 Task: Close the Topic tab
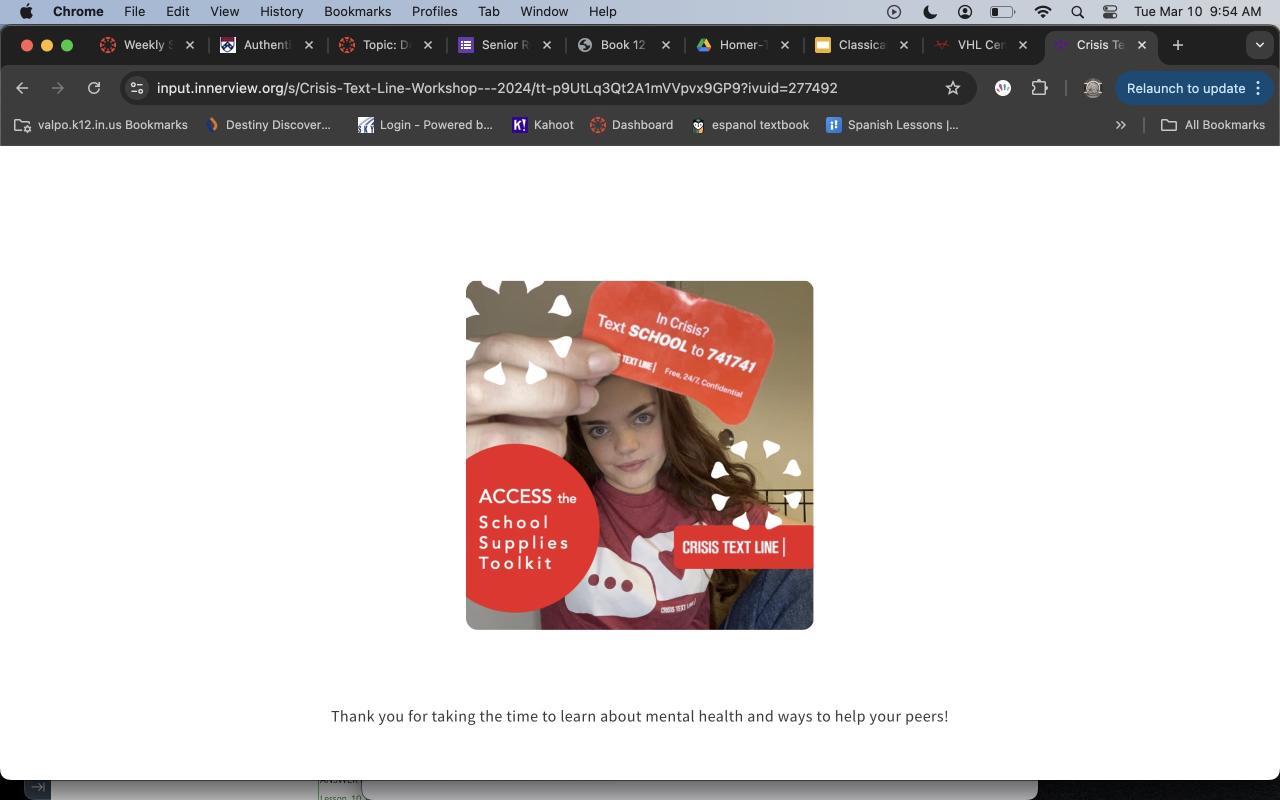(x=428, y=45)
